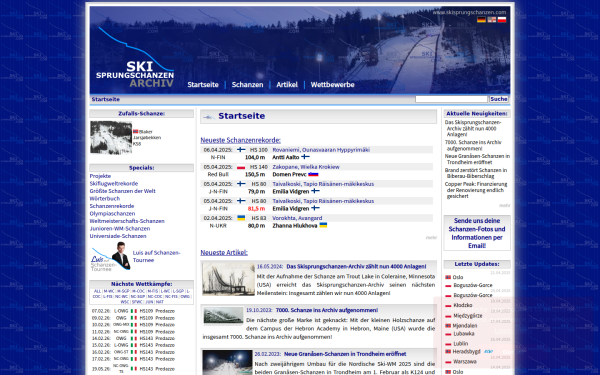Viewport: 600px width, 375px height.
Task: Open Międzygórze in Letzte Updates
Action: pos(468,316)
